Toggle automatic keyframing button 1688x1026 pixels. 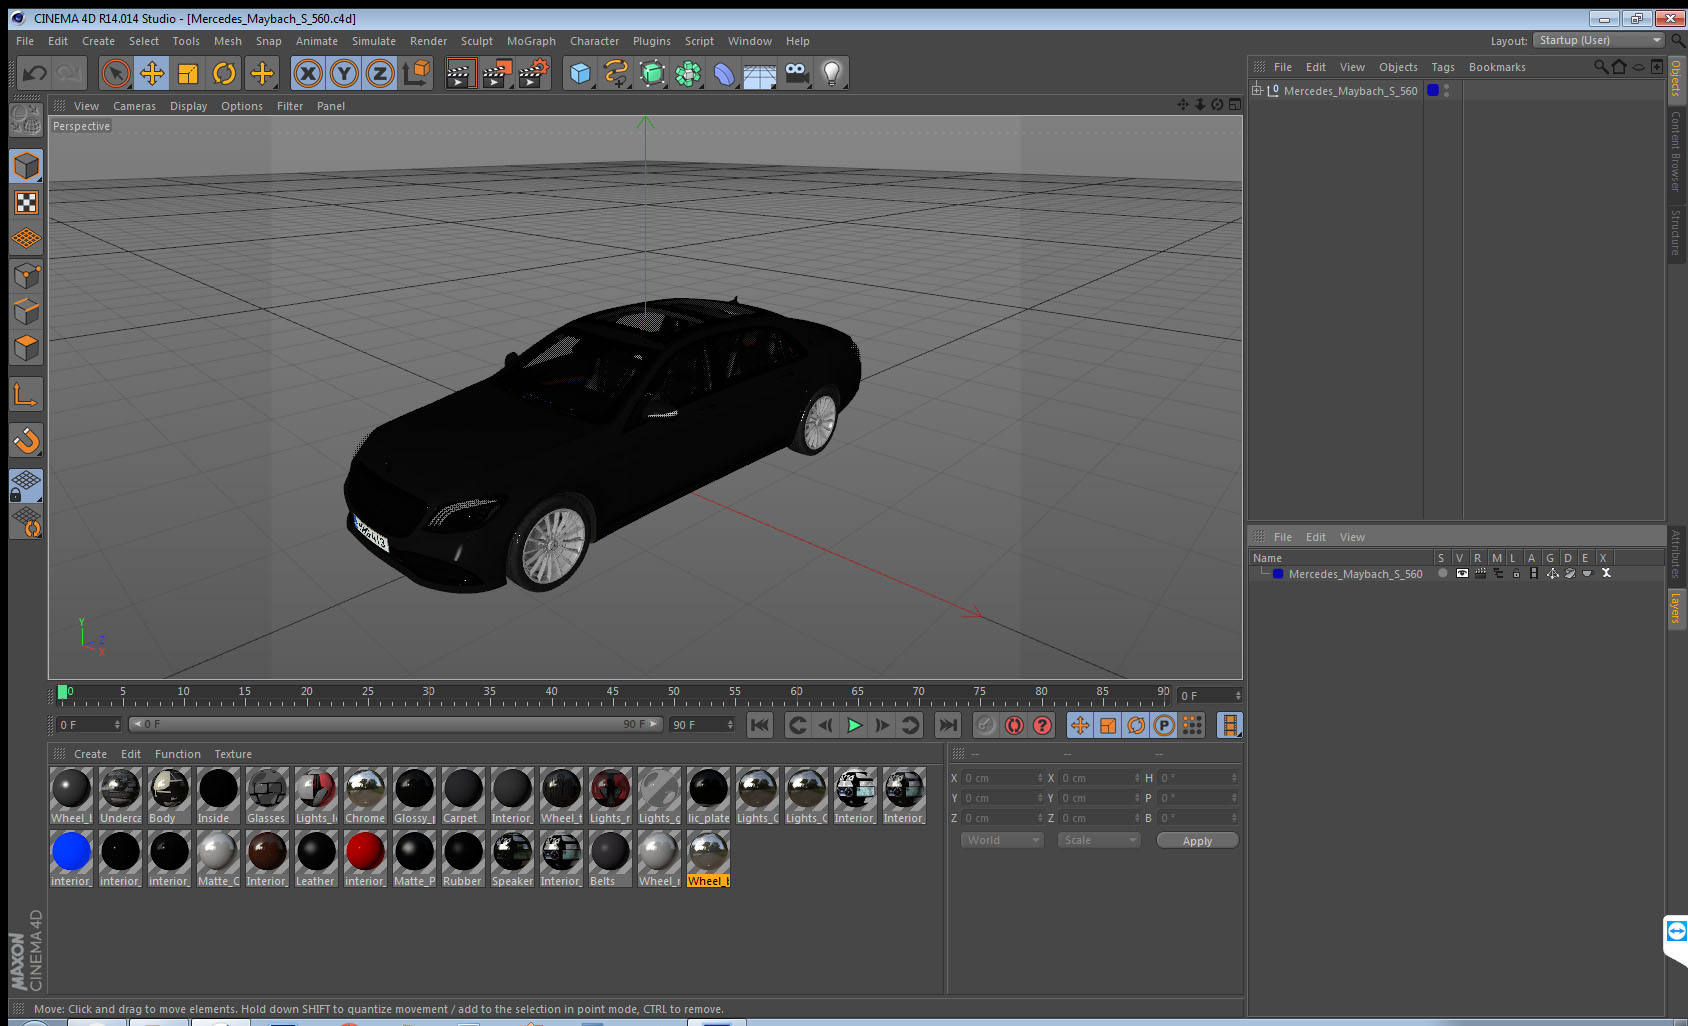coord(1014,725)
